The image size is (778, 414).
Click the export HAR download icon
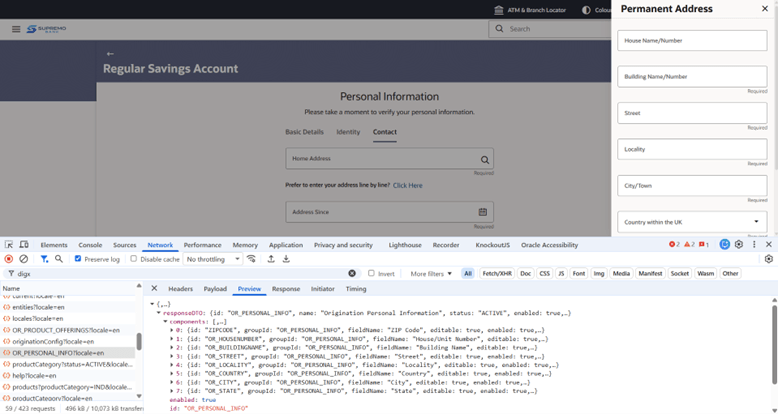coord(286,259)
